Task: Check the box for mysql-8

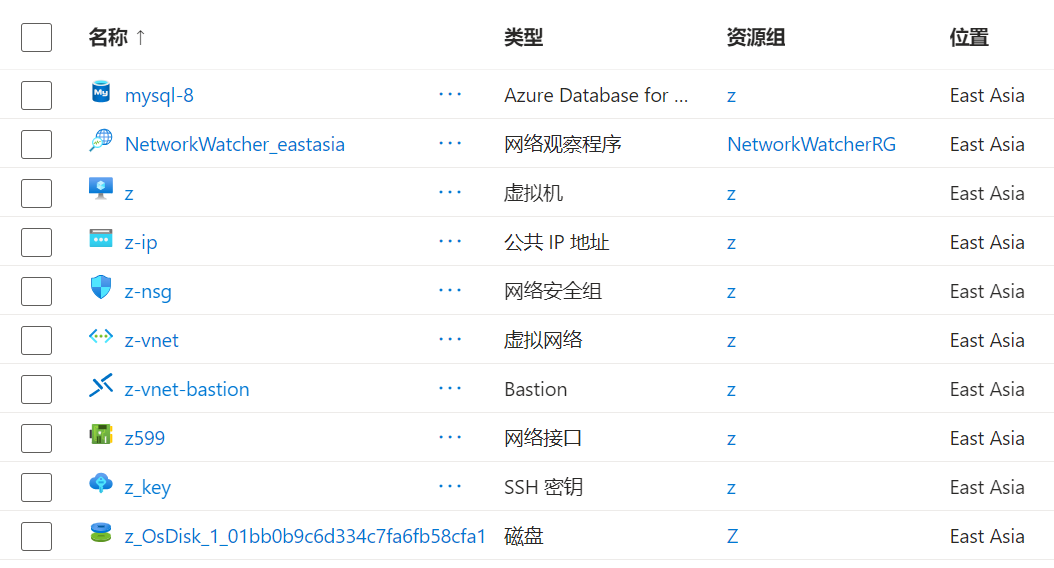Action: (36, 95)
